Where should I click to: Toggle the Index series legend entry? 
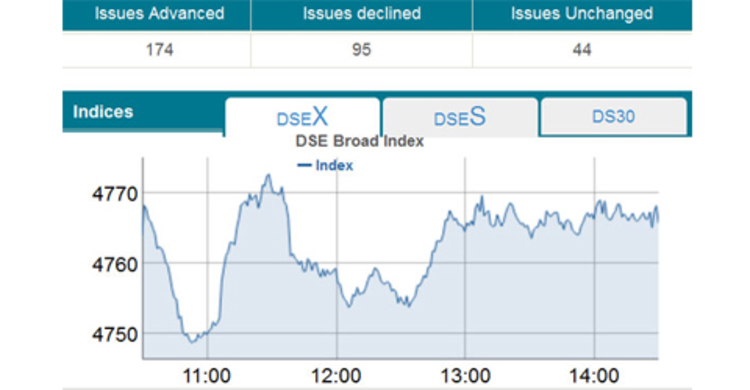325,166
